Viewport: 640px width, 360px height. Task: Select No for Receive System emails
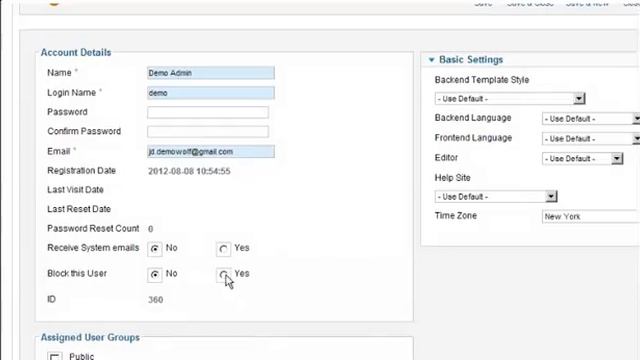(155, 249)
